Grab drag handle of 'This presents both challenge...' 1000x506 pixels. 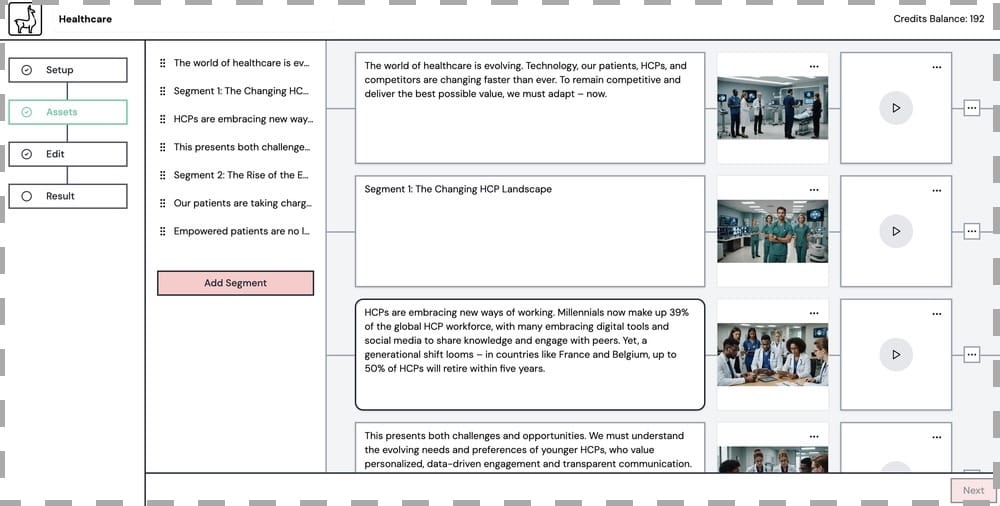click(163, 147)
